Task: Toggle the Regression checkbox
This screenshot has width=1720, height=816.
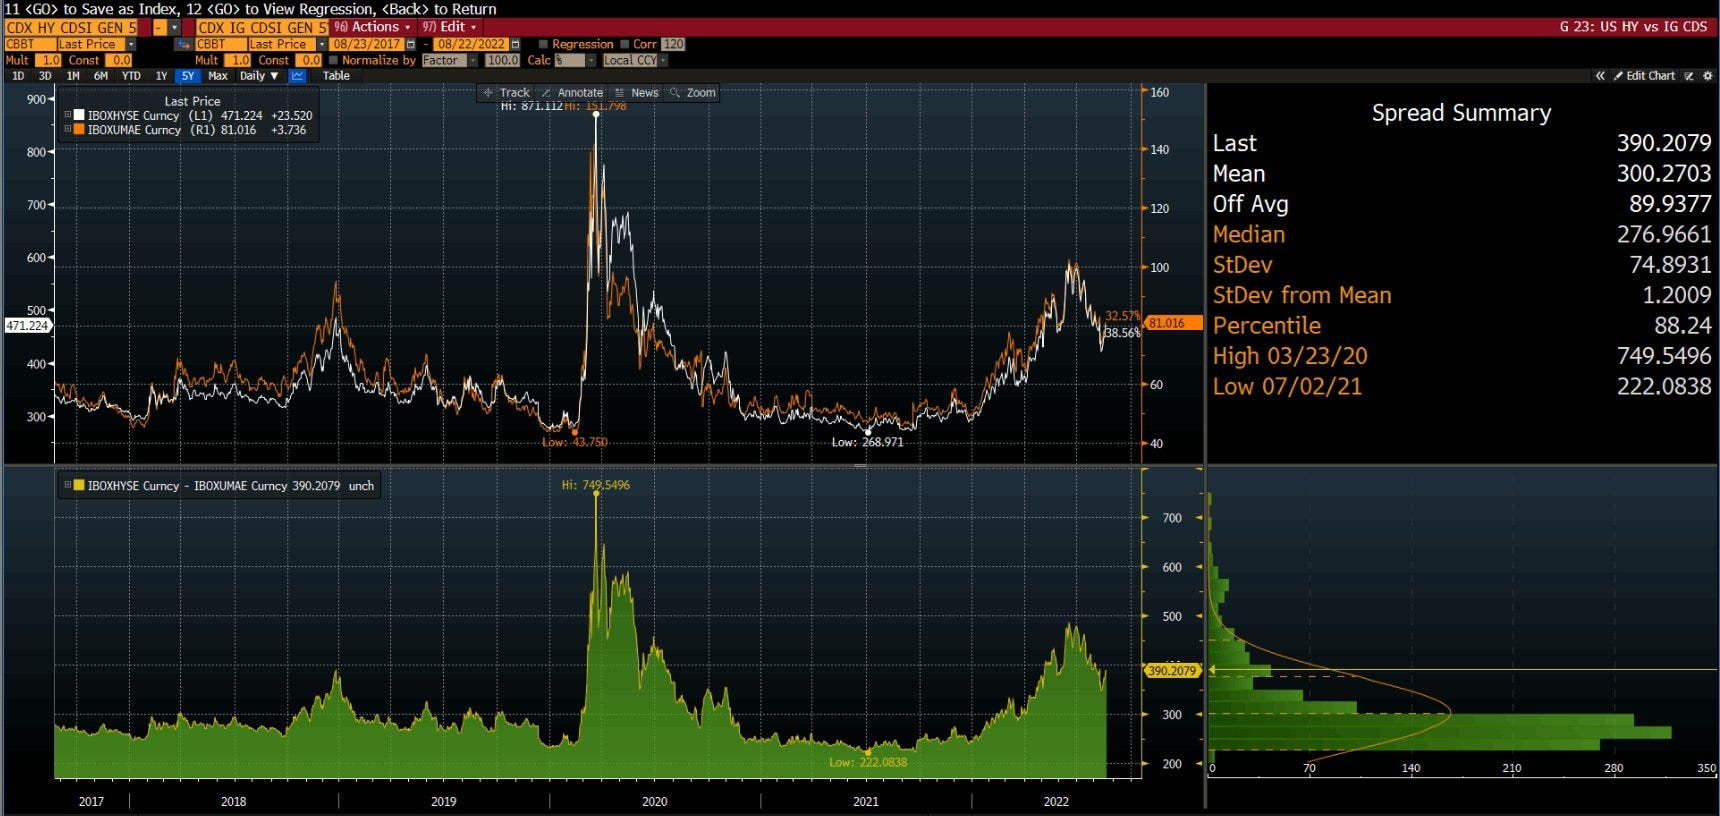Action: [x=543, y=44]
